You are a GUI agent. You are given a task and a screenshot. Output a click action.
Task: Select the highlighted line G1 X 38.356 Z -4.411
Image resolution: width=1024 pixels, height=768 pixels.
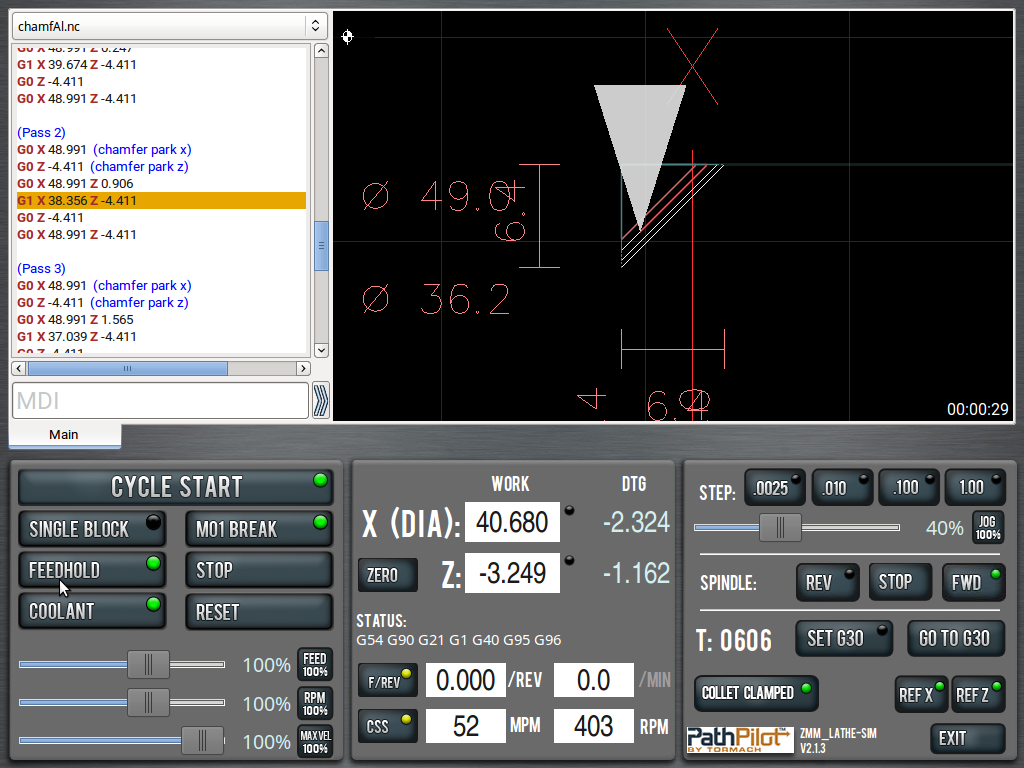pyautogui.click(x=161, y=200)
